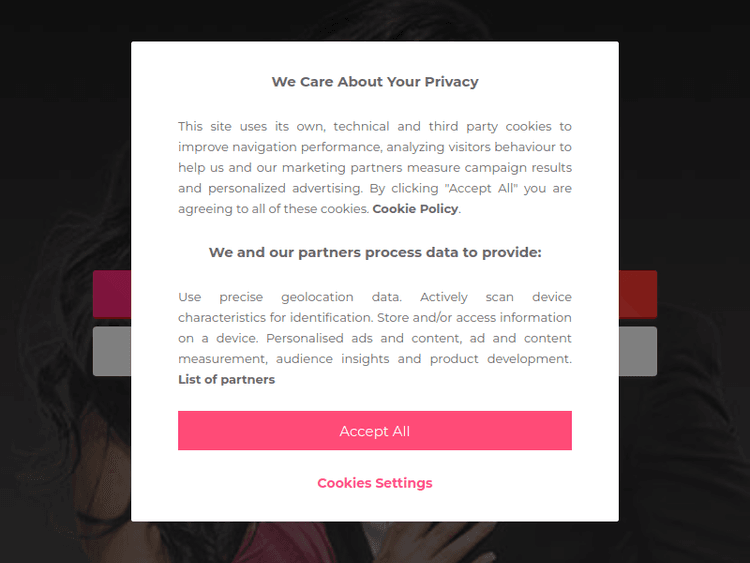
Task: Open Cookies Settings
Action: pos(375,483)
